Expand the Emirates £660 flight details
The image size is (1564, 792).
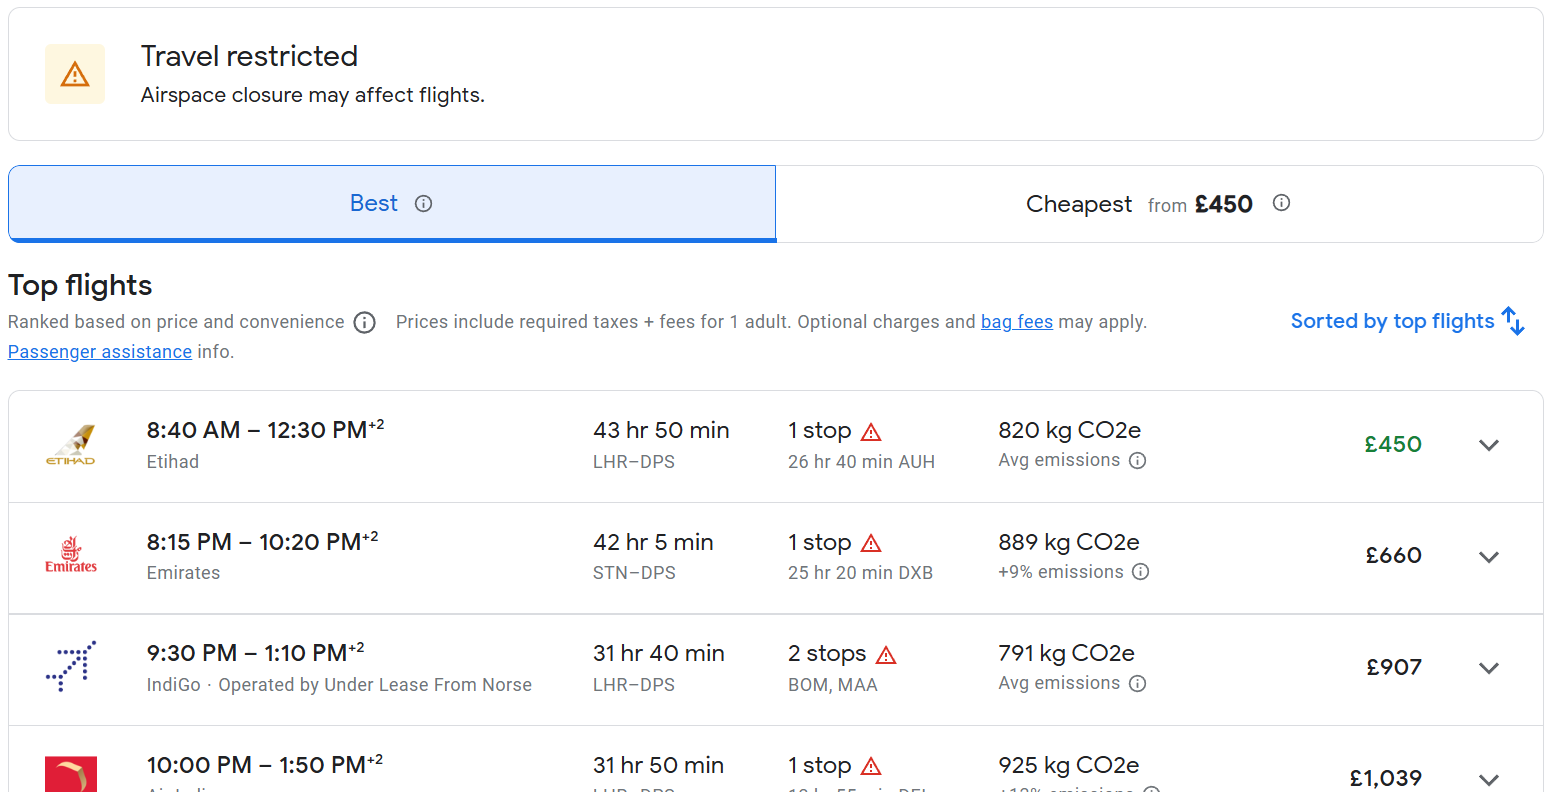pyautogui.click(x=1489, y=557)
